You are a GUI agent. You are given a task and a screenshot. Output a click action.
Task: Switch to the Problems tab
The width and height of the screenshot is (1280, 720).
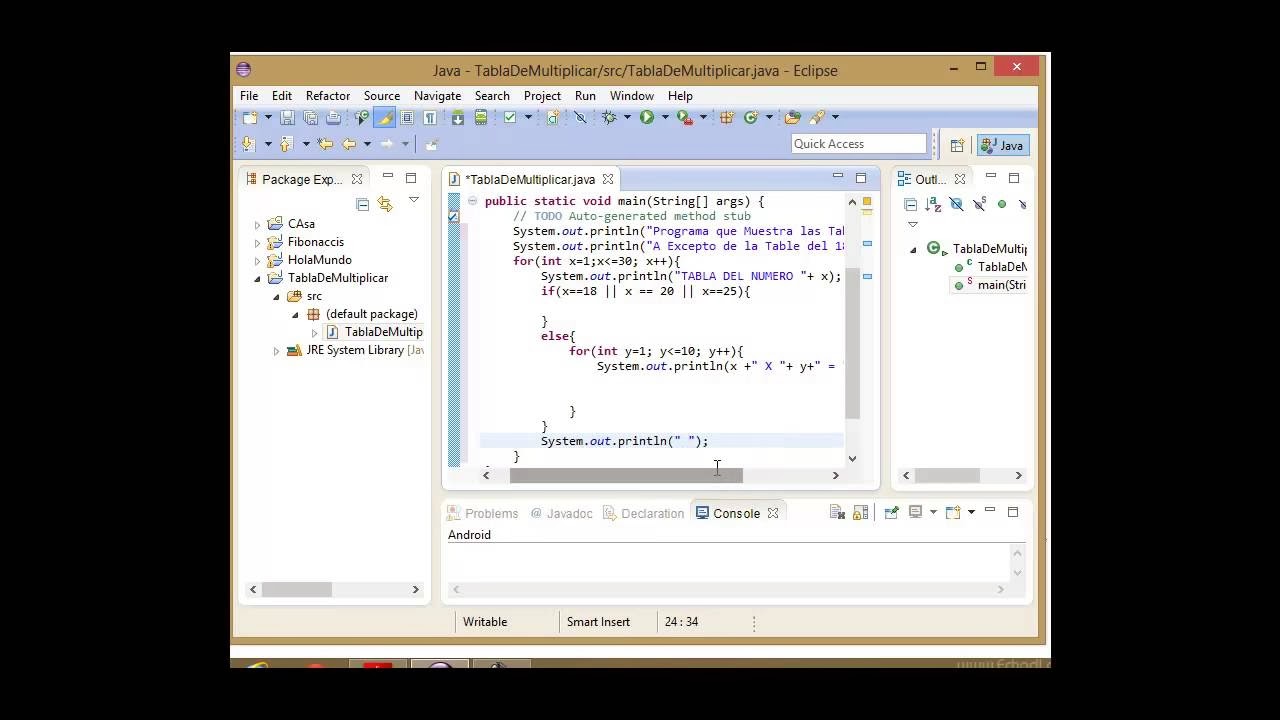[482, 513]
